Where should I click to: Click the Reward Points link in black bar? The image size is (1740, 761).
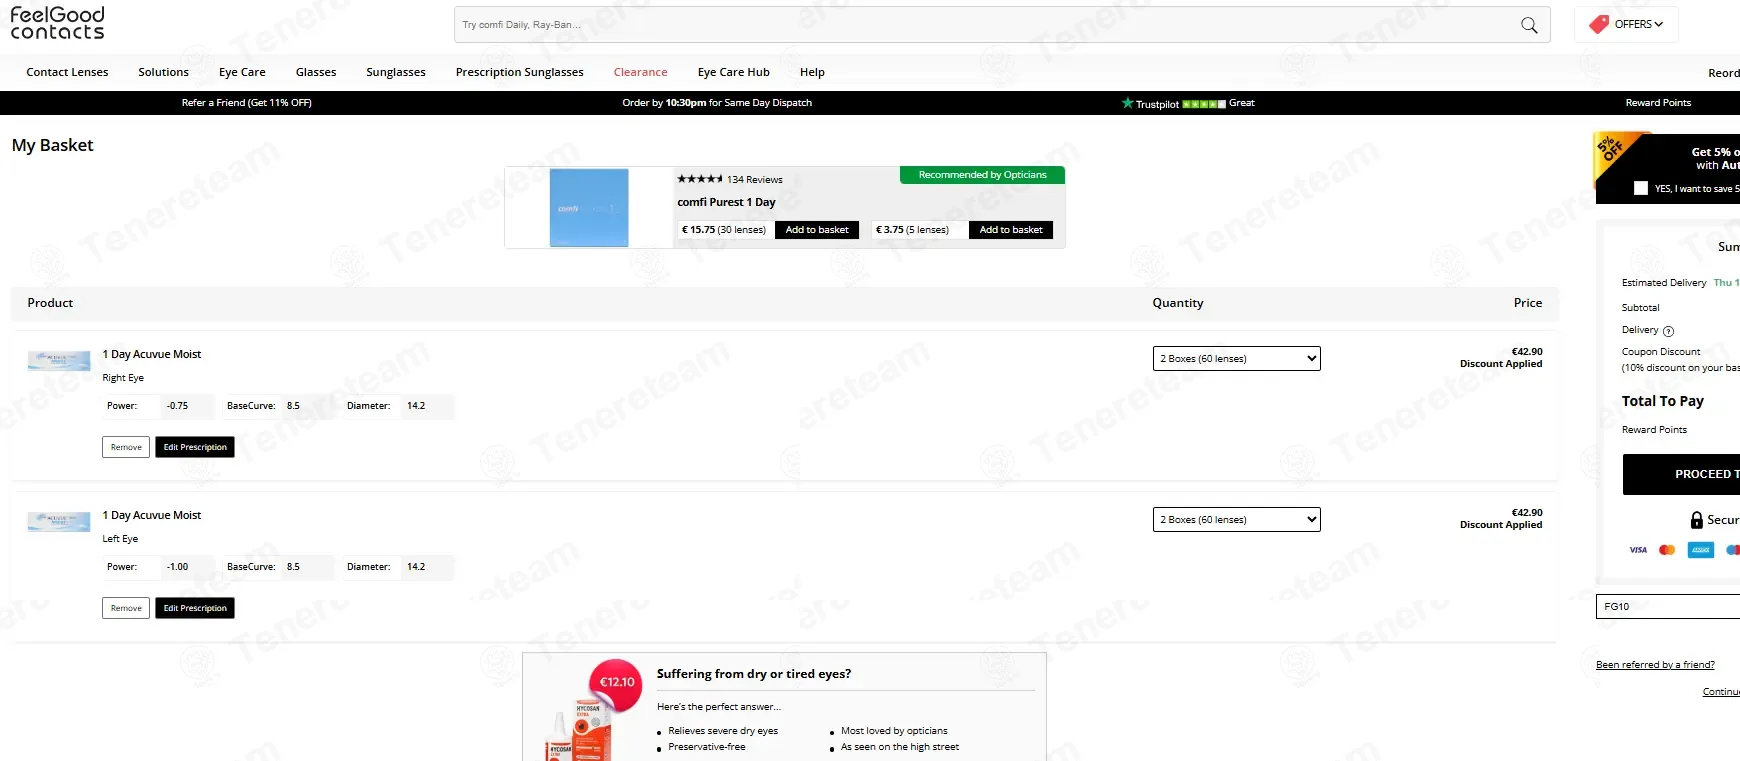1658,103
